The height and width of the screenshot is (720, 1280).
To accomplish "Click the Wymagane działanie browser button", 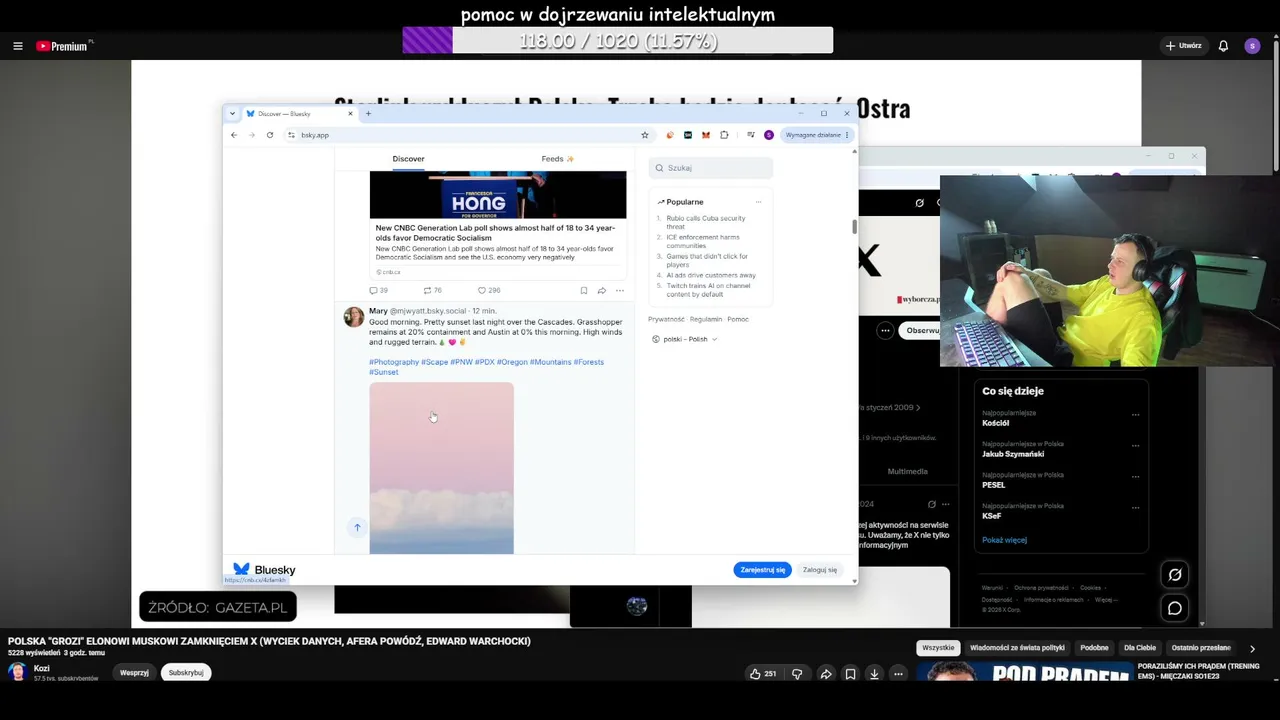I will tap(817, 135).
